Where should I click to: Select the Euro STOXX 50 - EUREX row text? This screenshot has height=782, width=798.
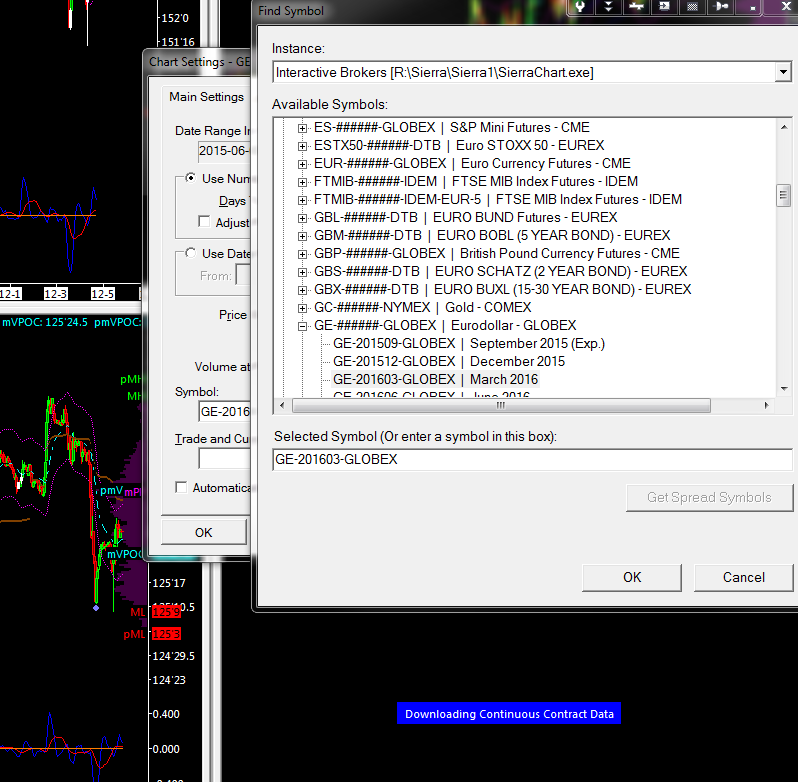(530, 146)
